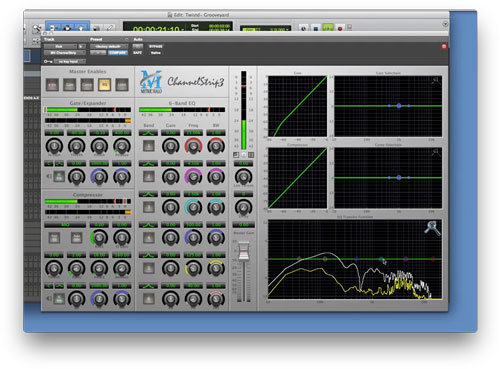500x369 pixels.
Task: Open filter type selector of blue EQ band
Action: pos(148,225)
